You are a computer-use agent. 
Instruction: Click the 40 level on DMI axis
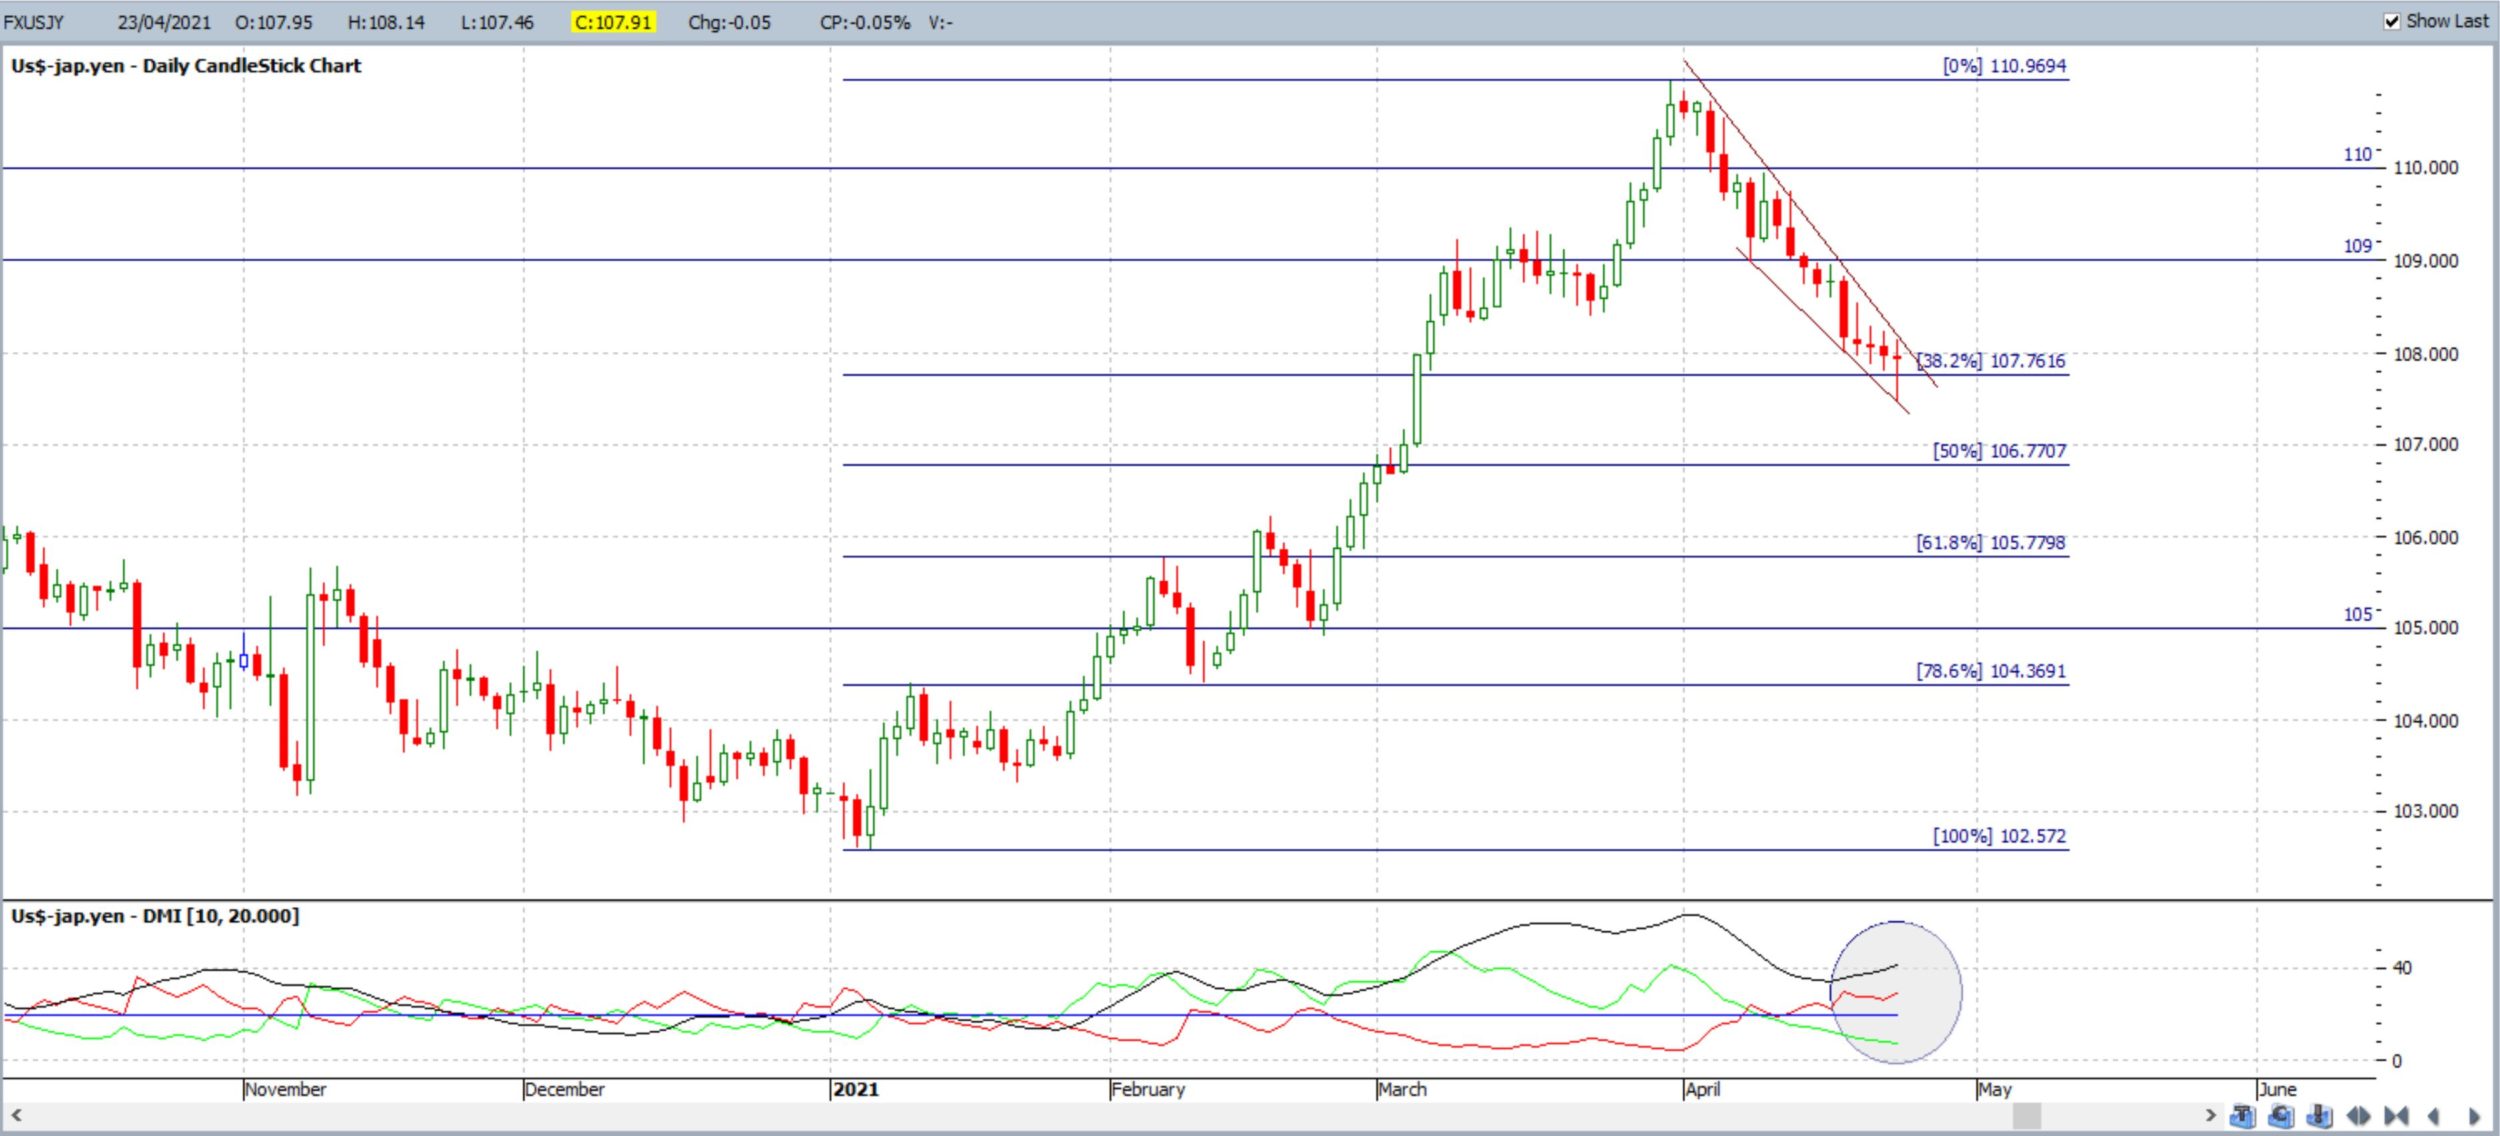click(x=2402, y=968)
